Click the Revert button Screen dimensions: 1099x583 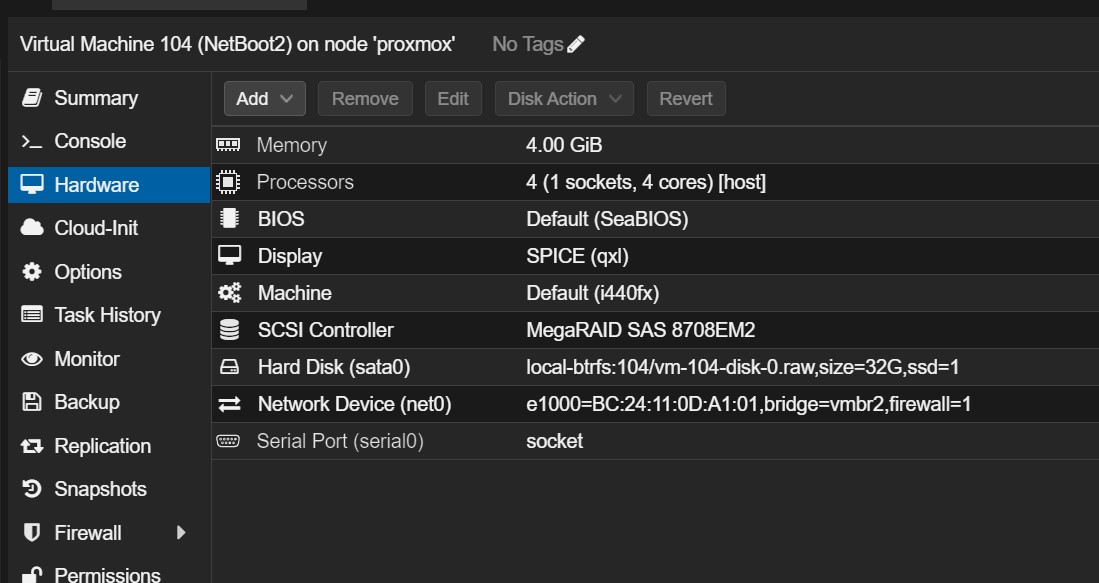pyautogui.click(x=685, y=99)
